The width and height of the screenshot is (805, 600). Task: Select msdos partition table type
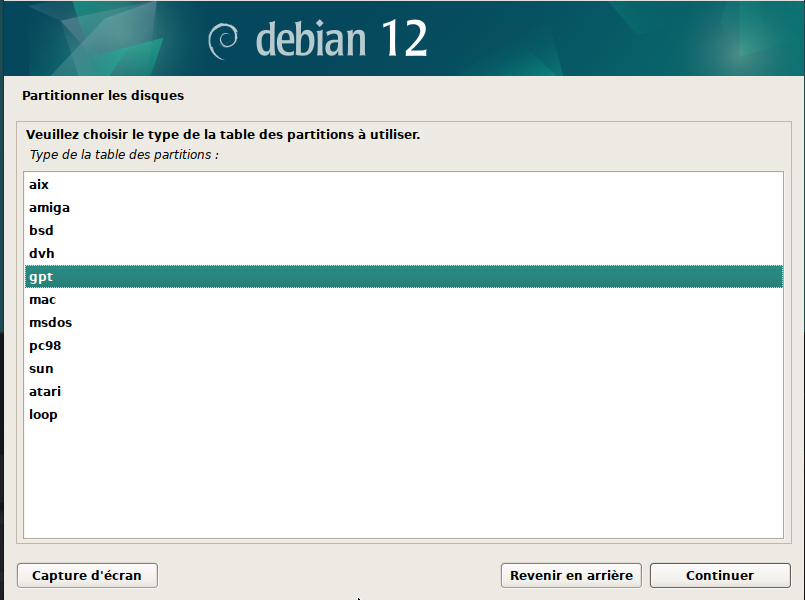pyautogui.click(x=404, y=323)
